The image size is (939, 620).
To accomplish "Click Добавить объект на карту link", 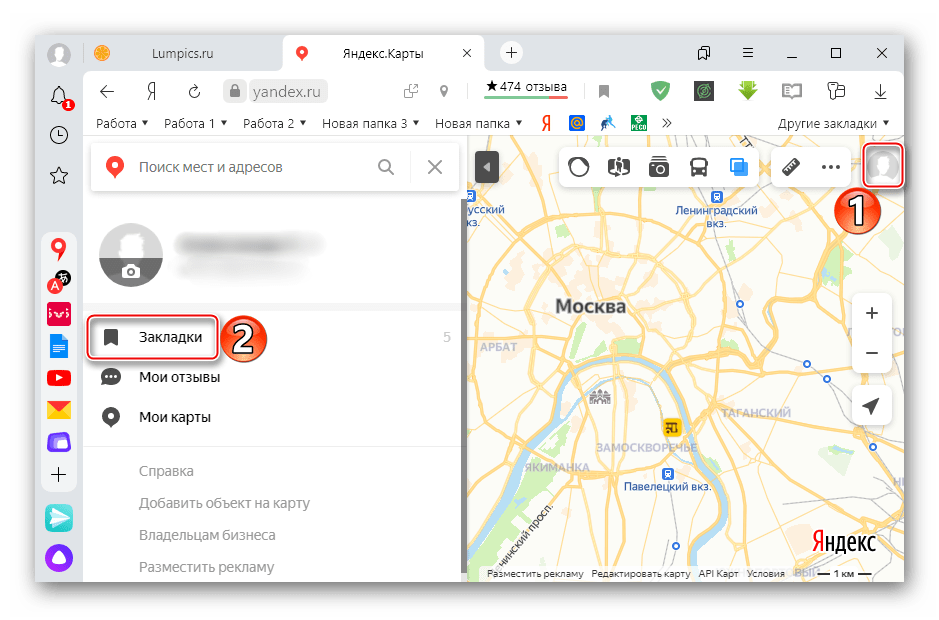I will 224,503.
